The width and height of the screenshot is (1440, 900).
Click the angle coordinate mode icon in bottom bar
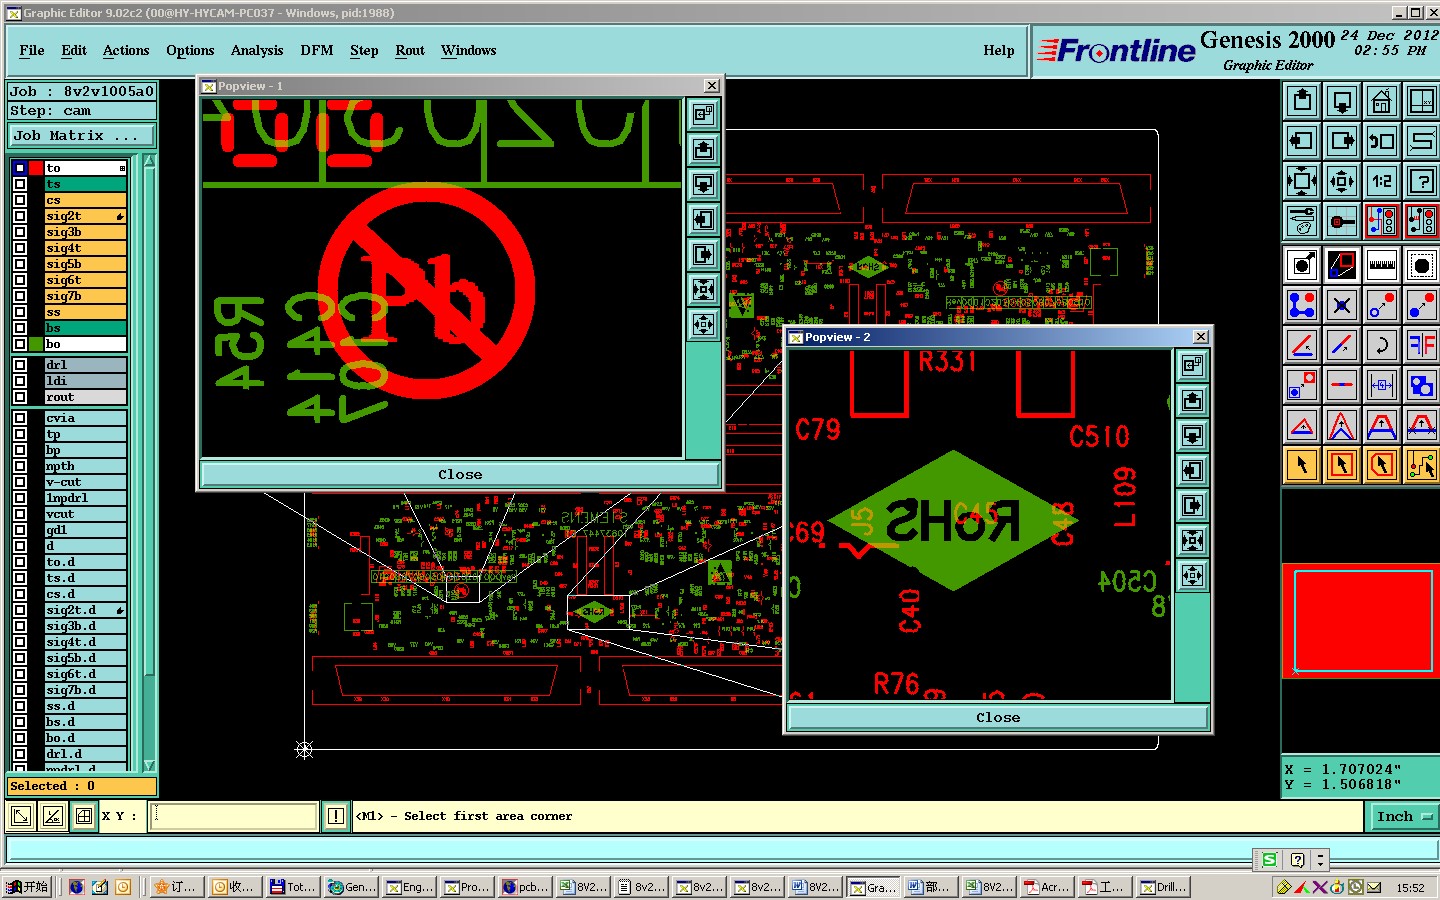click(53, 816)
